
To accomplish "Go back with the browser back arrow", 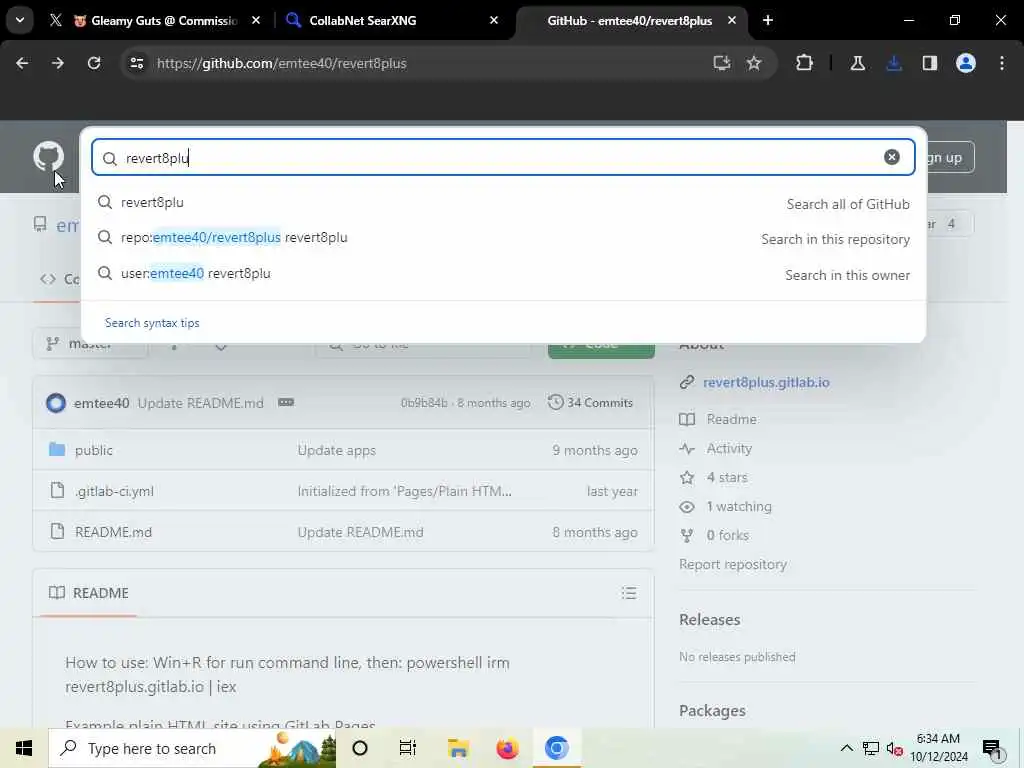I will point(22,63).
